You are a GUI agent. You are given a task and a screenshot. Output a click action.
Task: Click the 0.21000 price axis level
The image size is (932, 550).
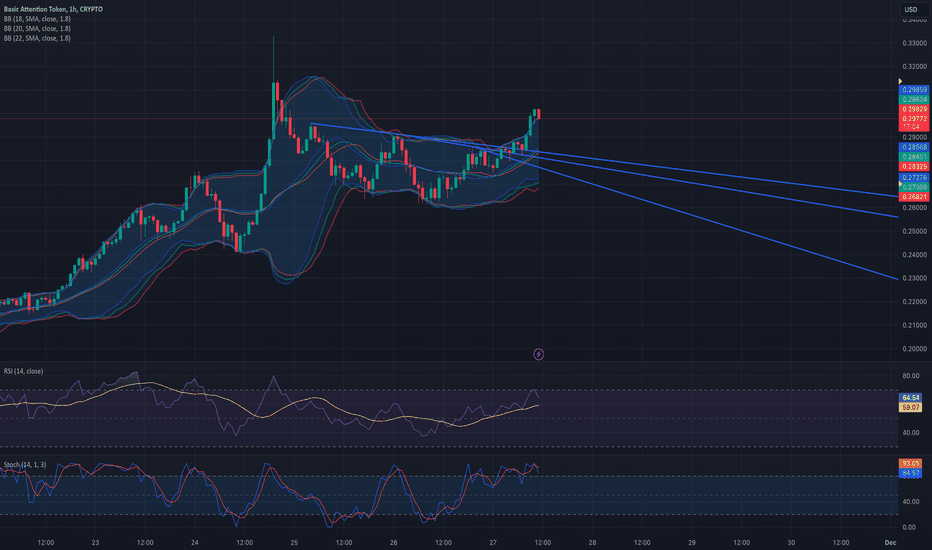pos(914,325)
